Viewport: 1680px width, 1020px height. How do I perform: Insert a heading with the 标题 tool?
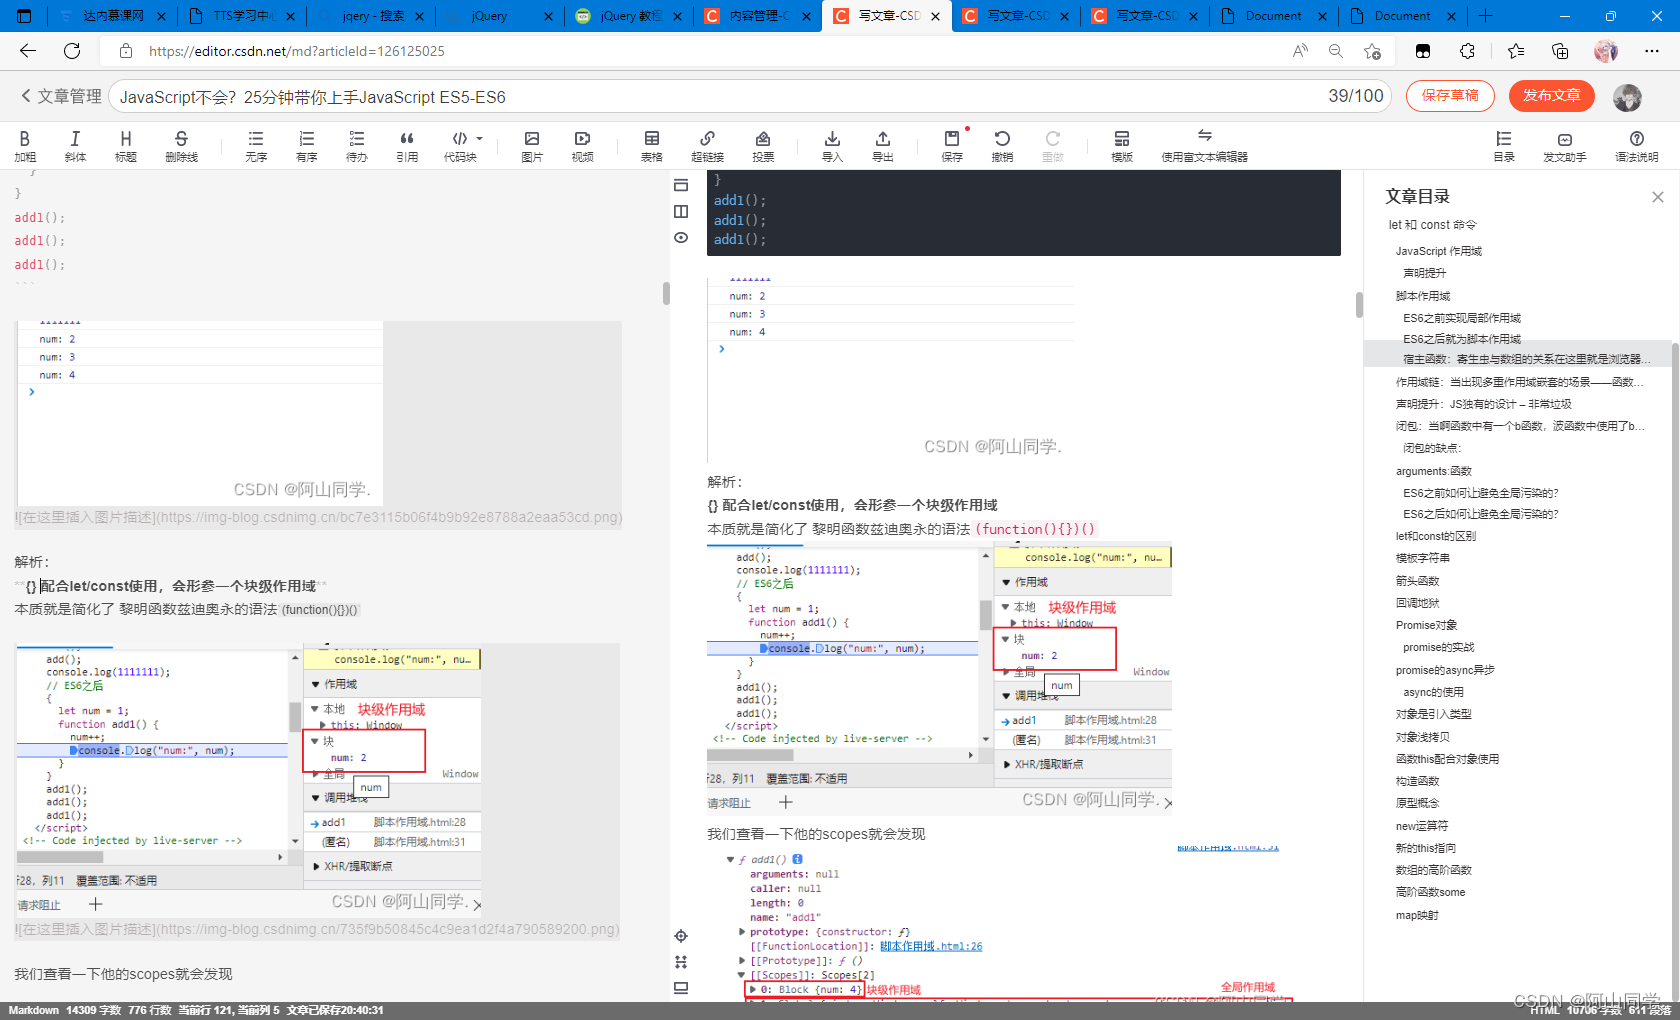point(125,146)
